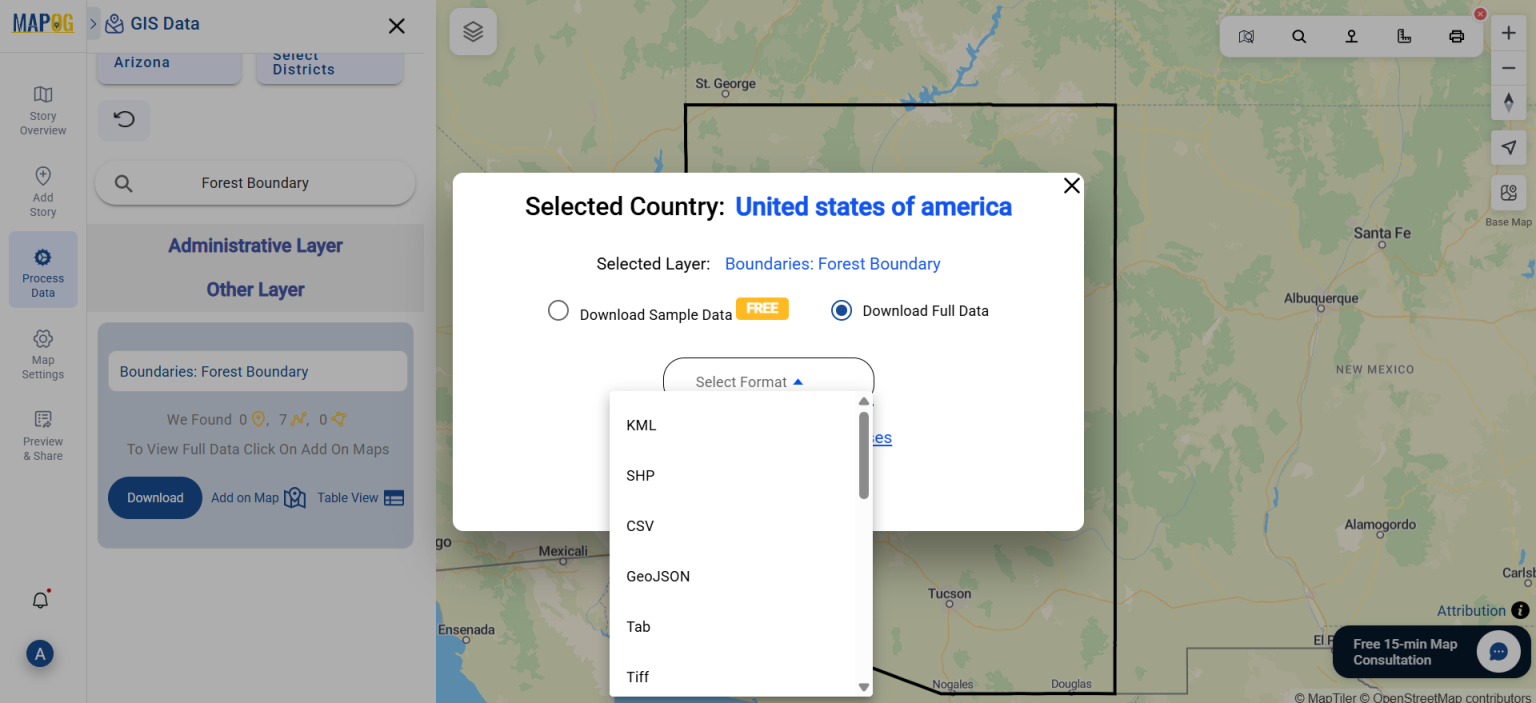
Task: Print the current map view
Action: click(x=1456, y=36)
